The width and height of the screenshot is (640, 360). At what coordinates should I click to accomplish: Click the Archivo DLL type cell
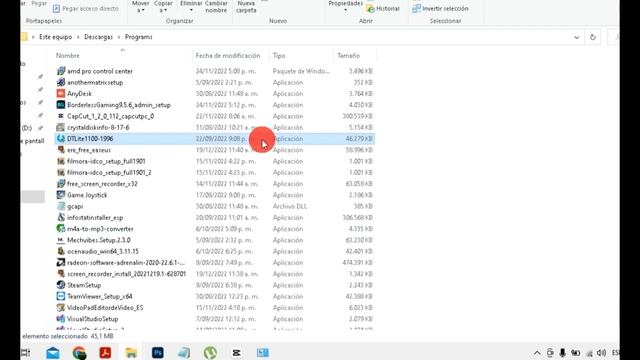290,207
